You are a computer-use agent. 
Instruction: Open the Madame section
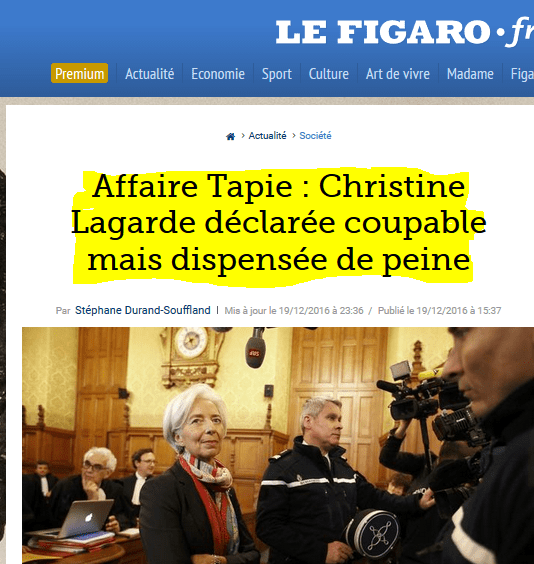pos(470,74)
